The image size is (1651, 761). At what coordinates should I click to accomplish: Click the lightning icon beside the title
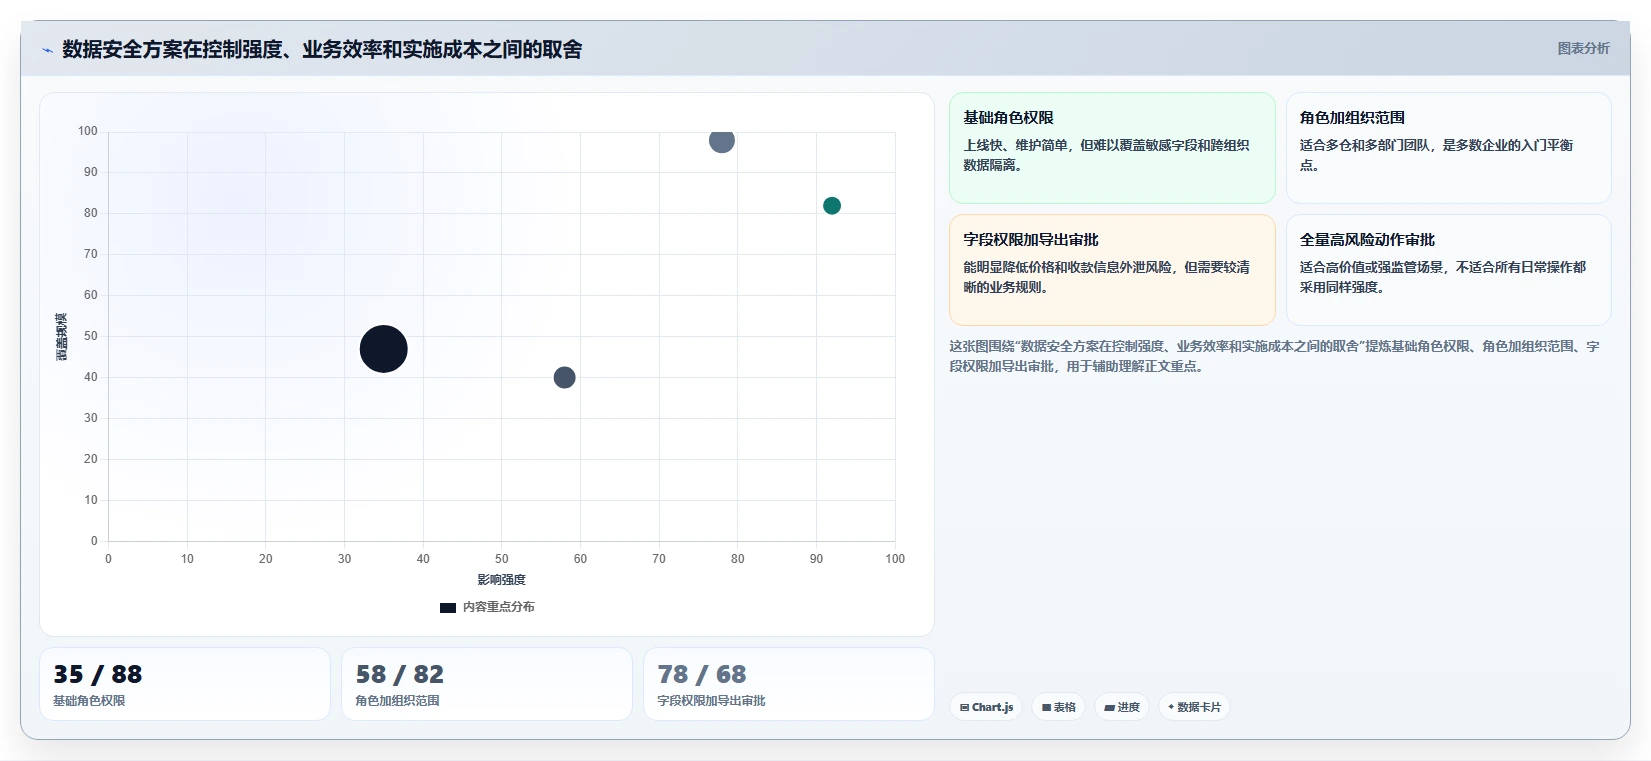[47, 50]
